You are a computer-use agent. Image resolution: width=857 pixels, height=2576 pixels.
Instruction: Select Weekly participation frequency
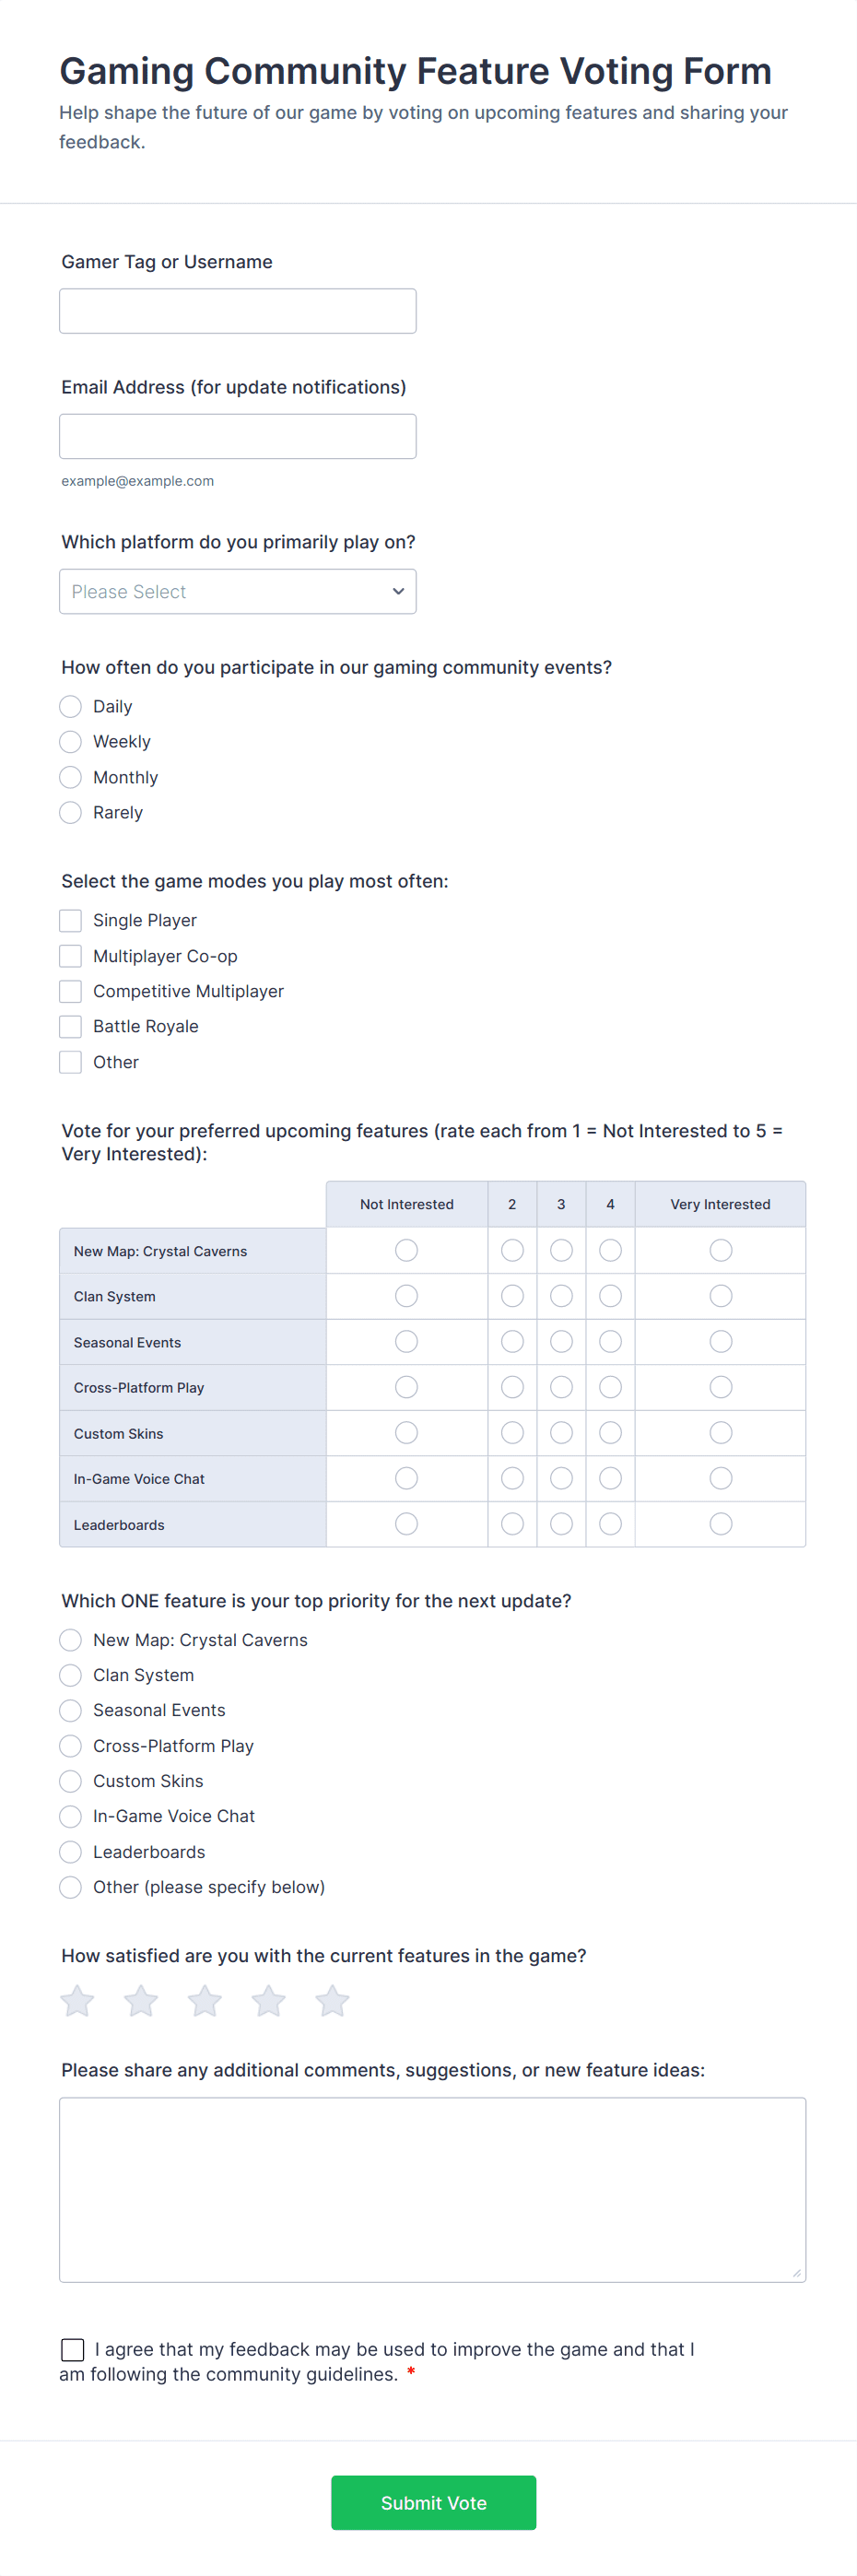coord(71,742)
